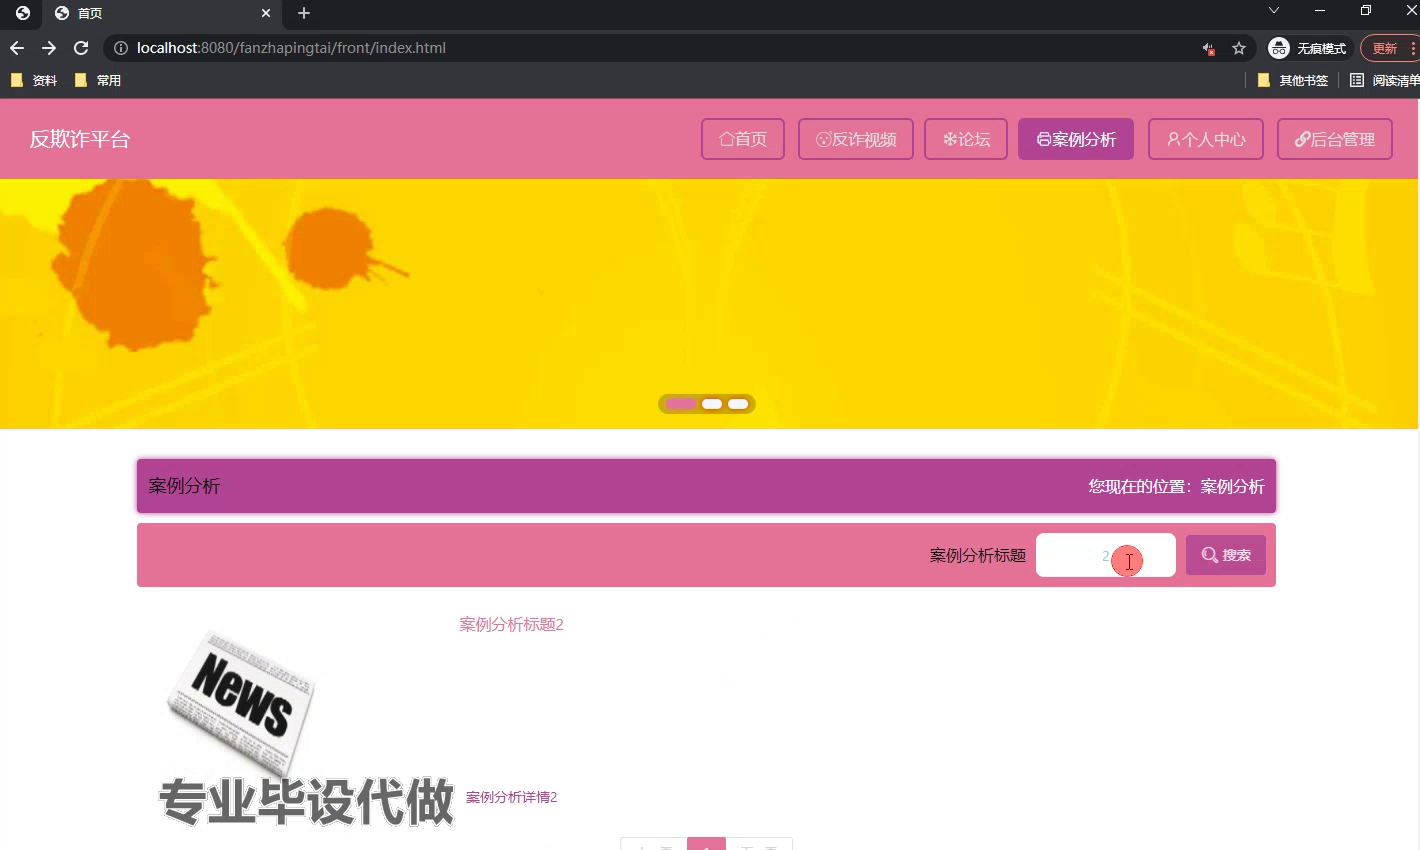Open the 个人中心 navigation menu item

tap(1206, 139)
